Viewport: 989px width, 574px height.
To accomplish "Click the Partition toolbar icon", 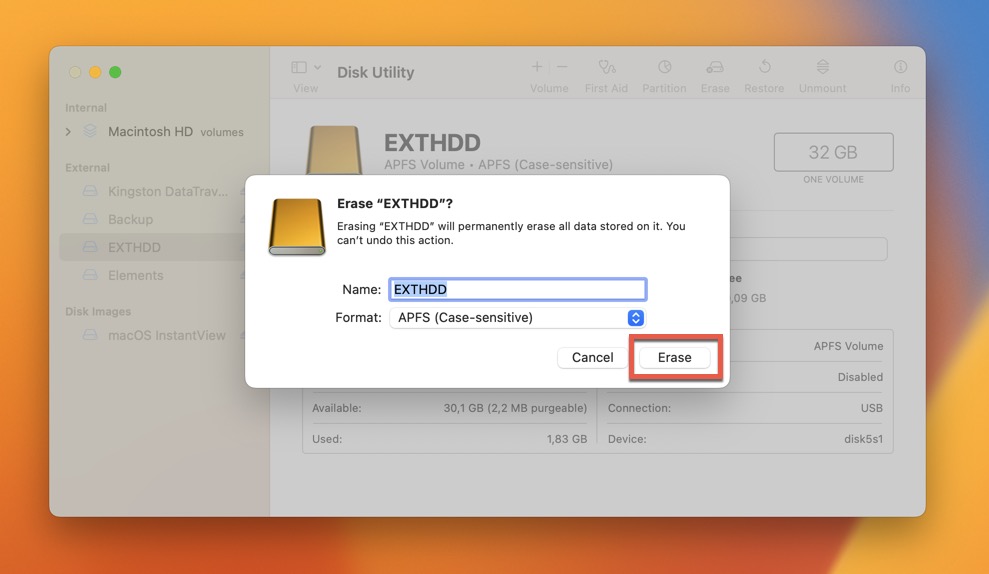I will pyautogui.click(x=664, y=68).
